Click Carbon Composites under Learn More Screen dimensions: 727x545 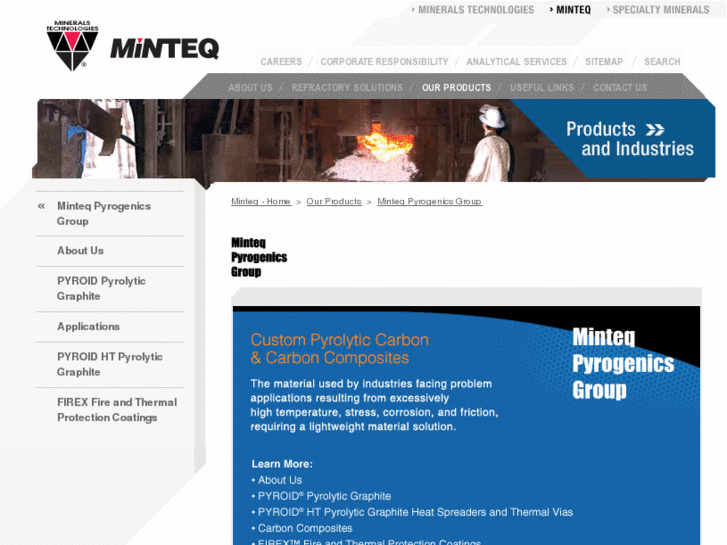pyautogui.click(x=305, y=528)
